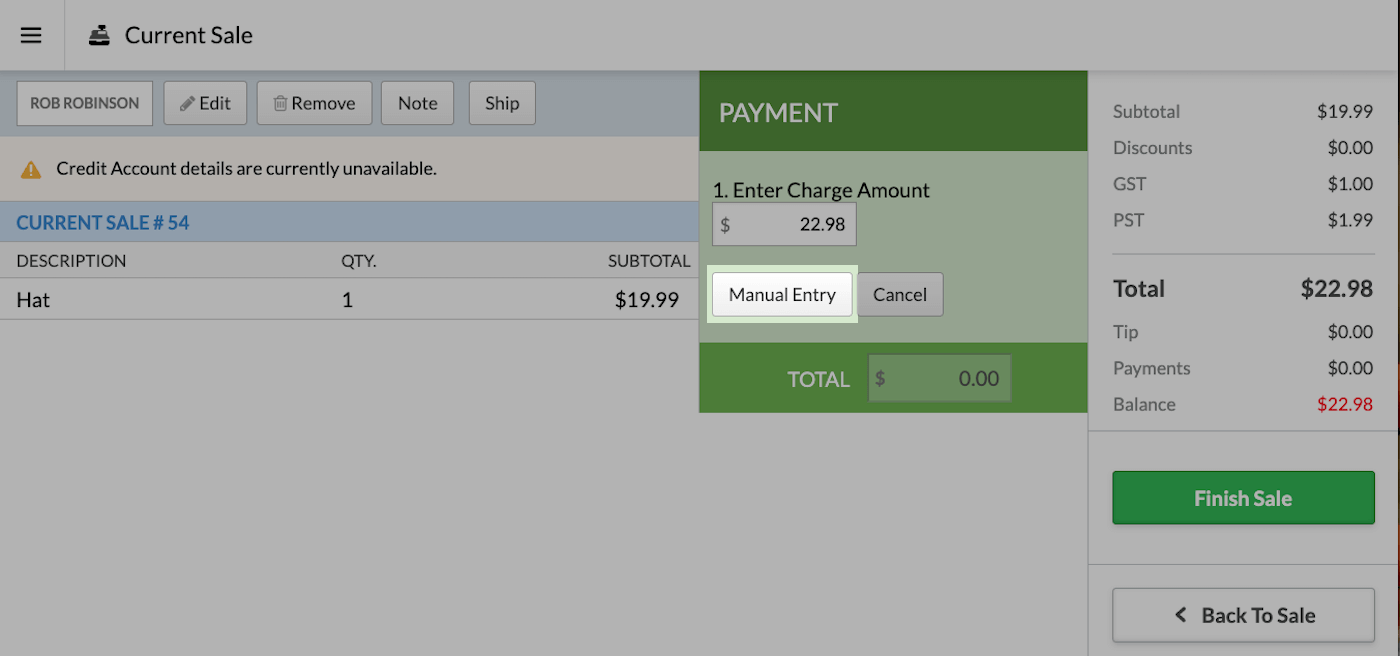Add a Note to the sale
Screen dimensions: 1400x656
[x=417, y=103]
